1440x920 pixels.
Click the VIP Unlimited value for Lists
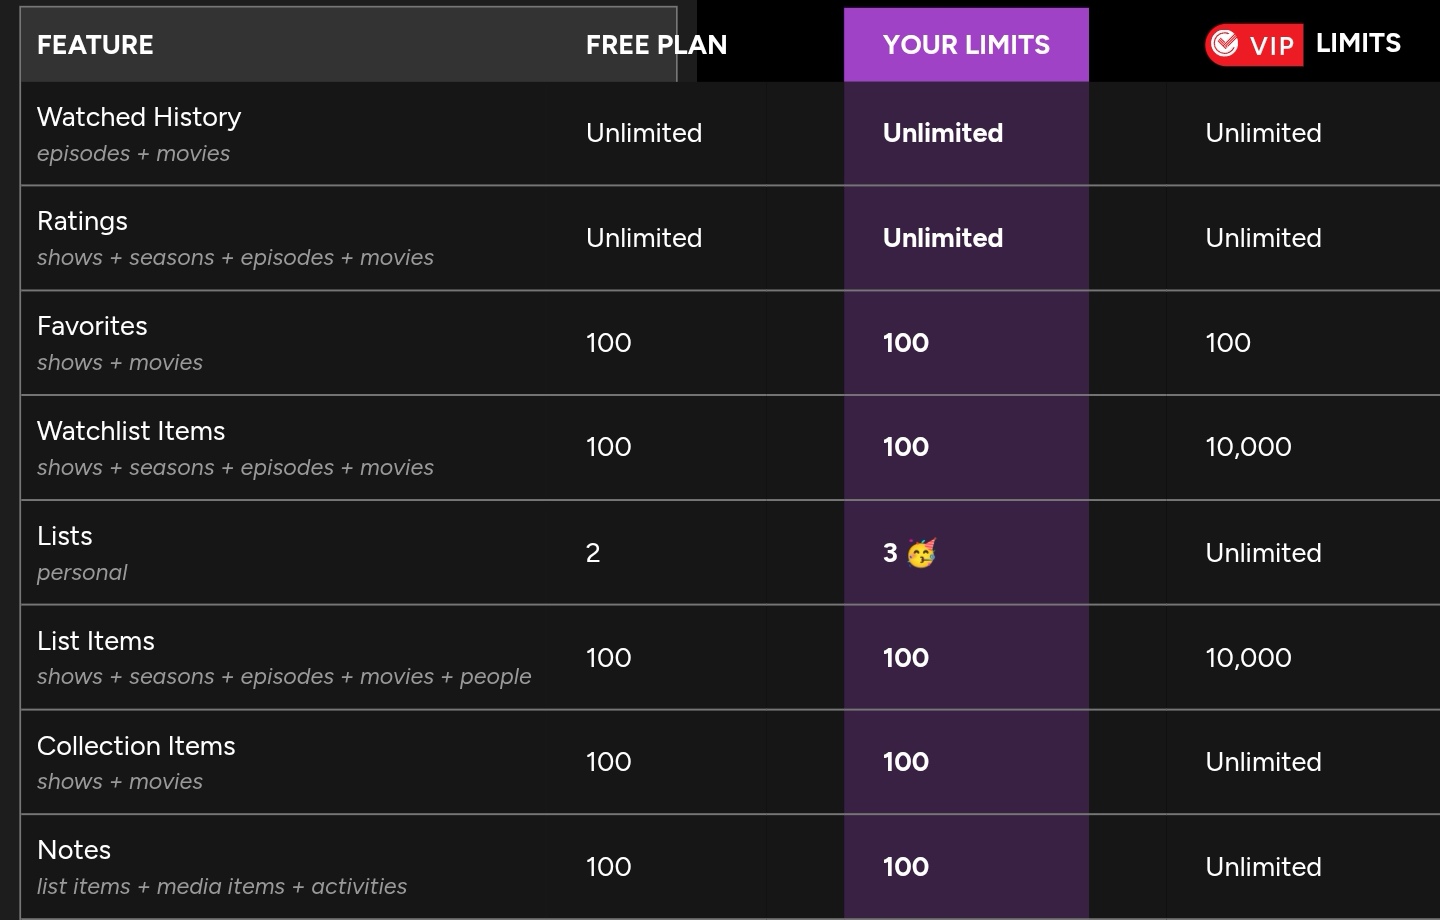click(1263, 553)
